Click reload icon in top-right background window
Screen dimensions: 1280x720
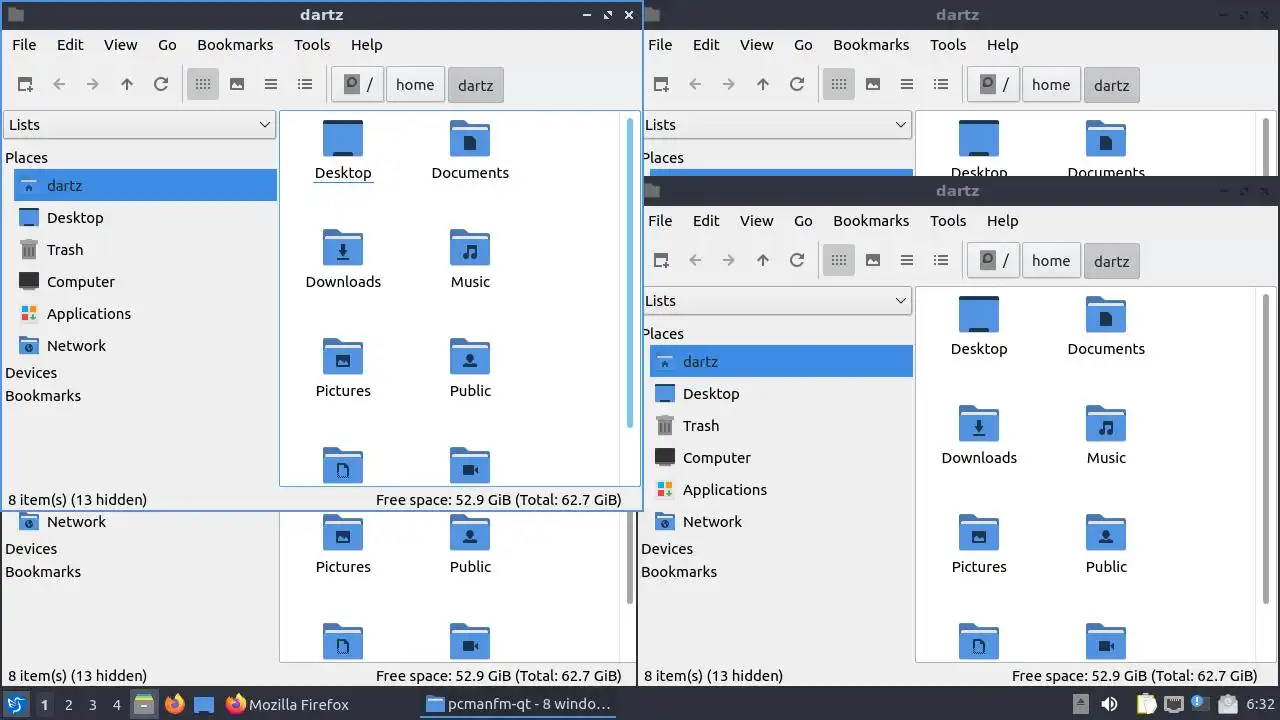(797, 85)
